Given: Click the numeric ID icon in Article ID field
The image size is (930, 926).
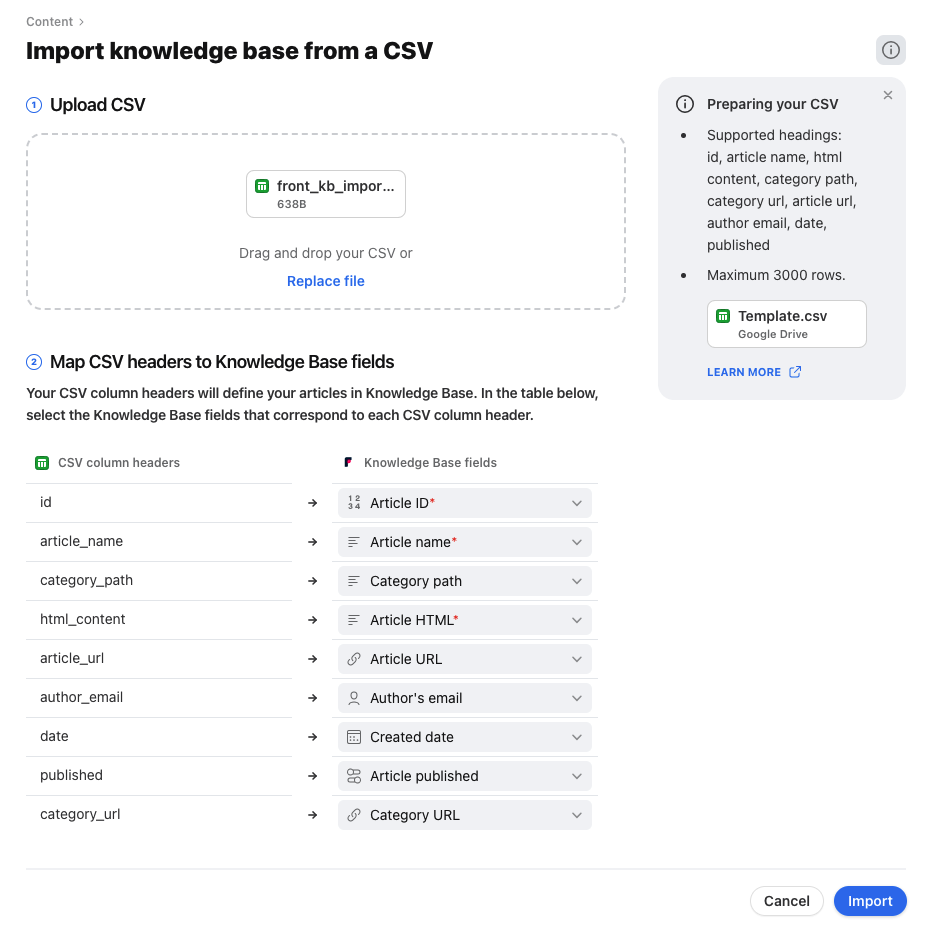Looking at the screenshot, I should click(353, 503).
